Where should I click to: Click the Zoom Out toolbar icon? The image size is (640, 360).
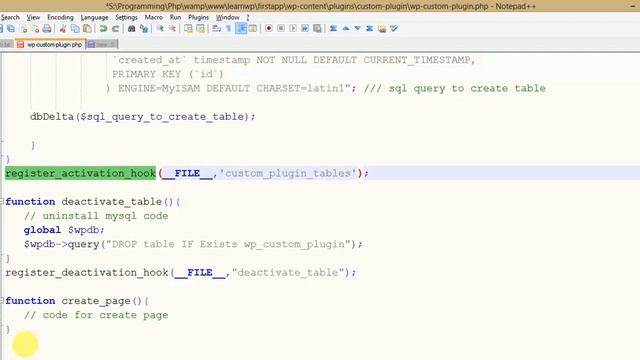point(172,29)
